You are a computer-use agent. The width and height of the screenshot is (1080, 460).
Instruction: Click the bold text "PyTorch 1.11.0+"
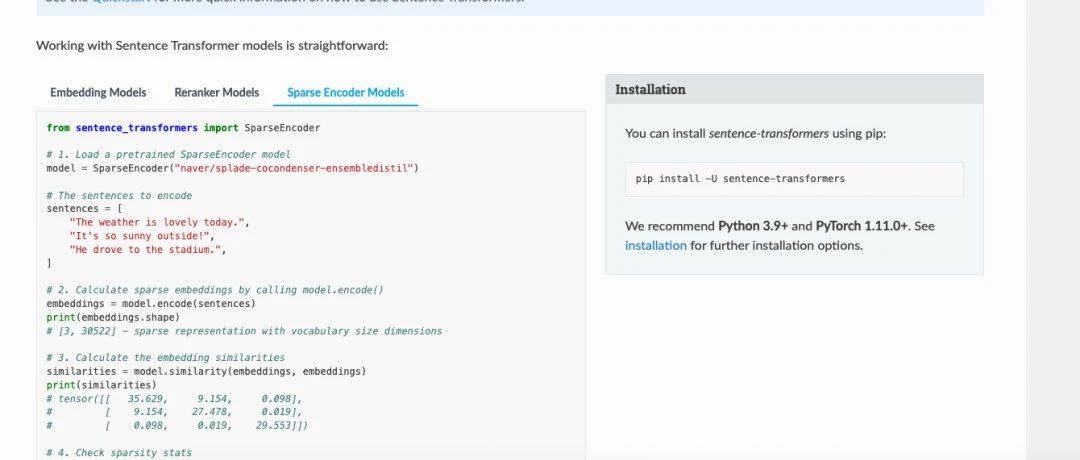(x=862, y=227)
